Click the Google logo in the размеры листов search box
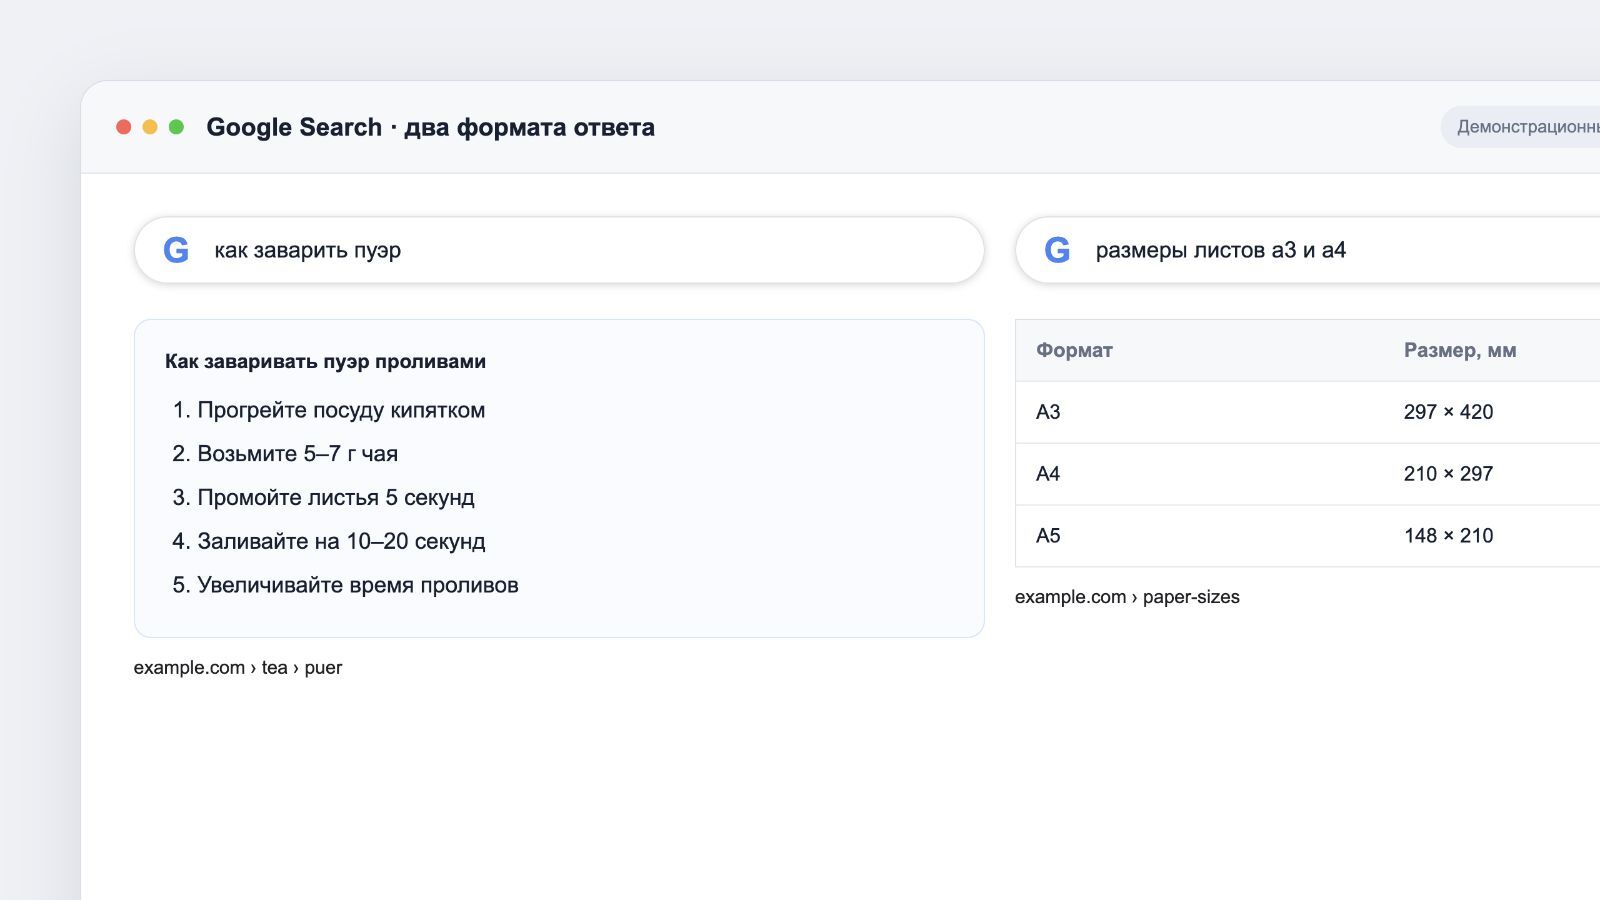Image resolution: width=1600 pixels, height=900 pixels. pos(1057,250)
